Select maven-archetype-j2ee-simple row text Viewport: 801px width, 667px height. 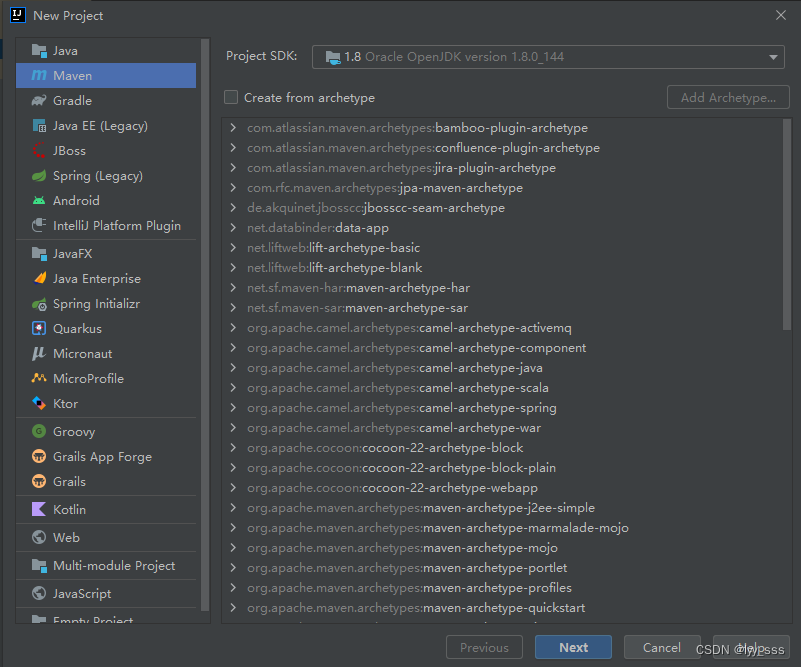[x=421, y=508]
